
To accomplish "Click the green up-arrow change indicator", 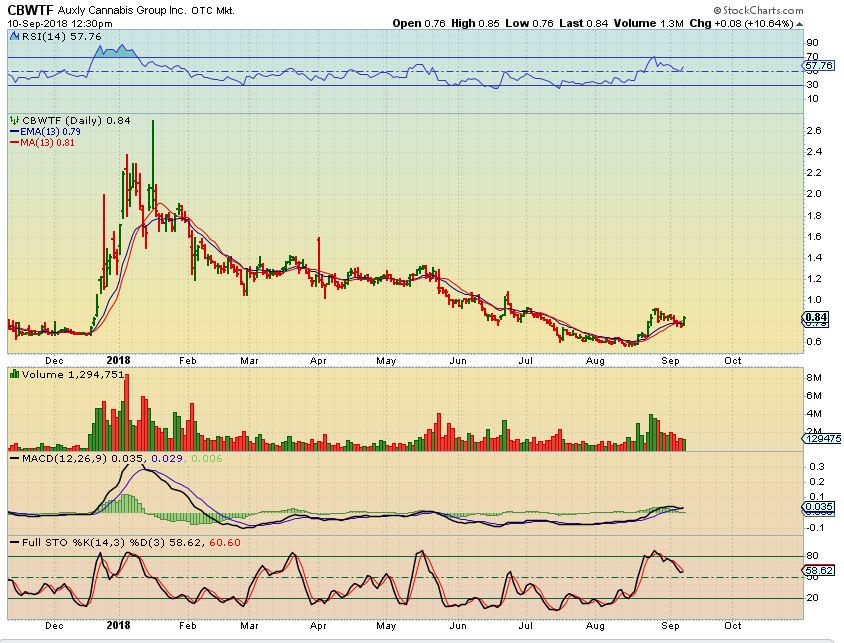I will (800, 24).
